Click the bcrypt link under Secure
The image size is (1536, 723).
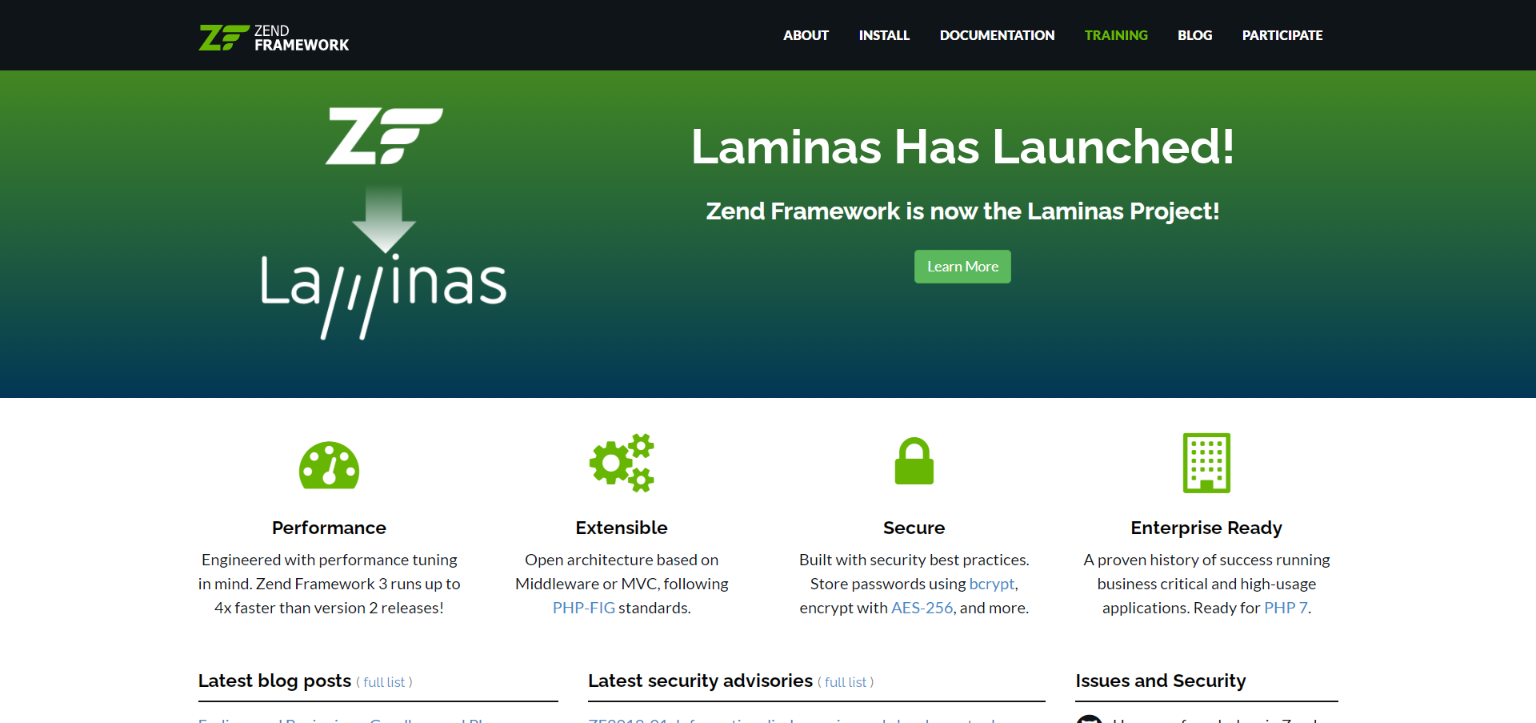[991, 583]
